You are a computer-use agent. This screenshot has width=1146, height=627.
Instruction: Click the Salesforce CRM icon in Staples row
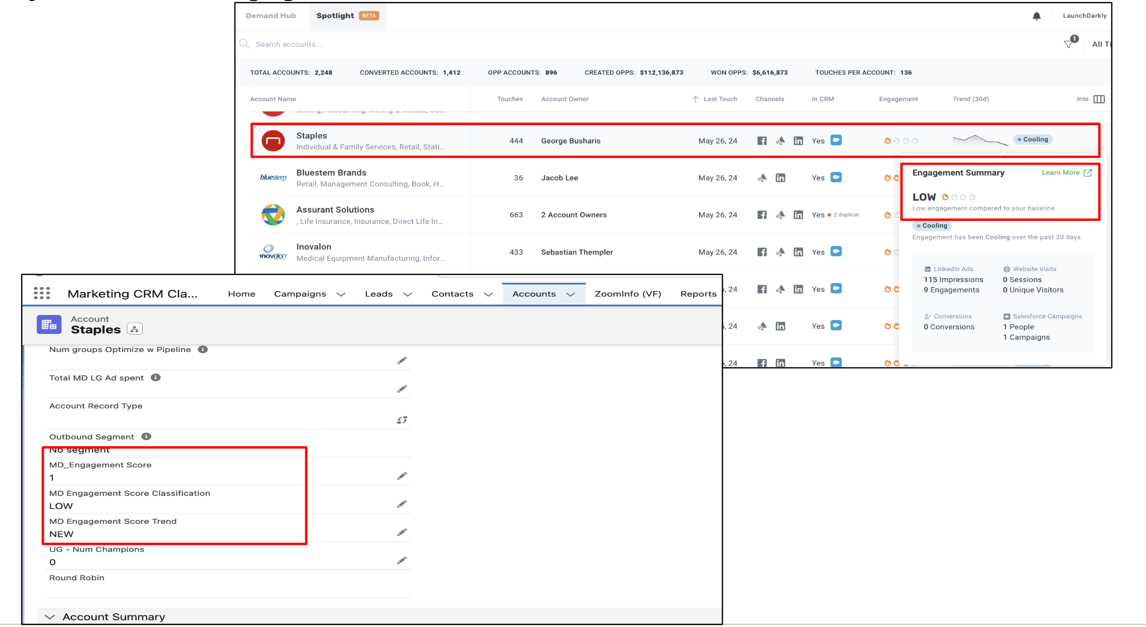[836, 141]
